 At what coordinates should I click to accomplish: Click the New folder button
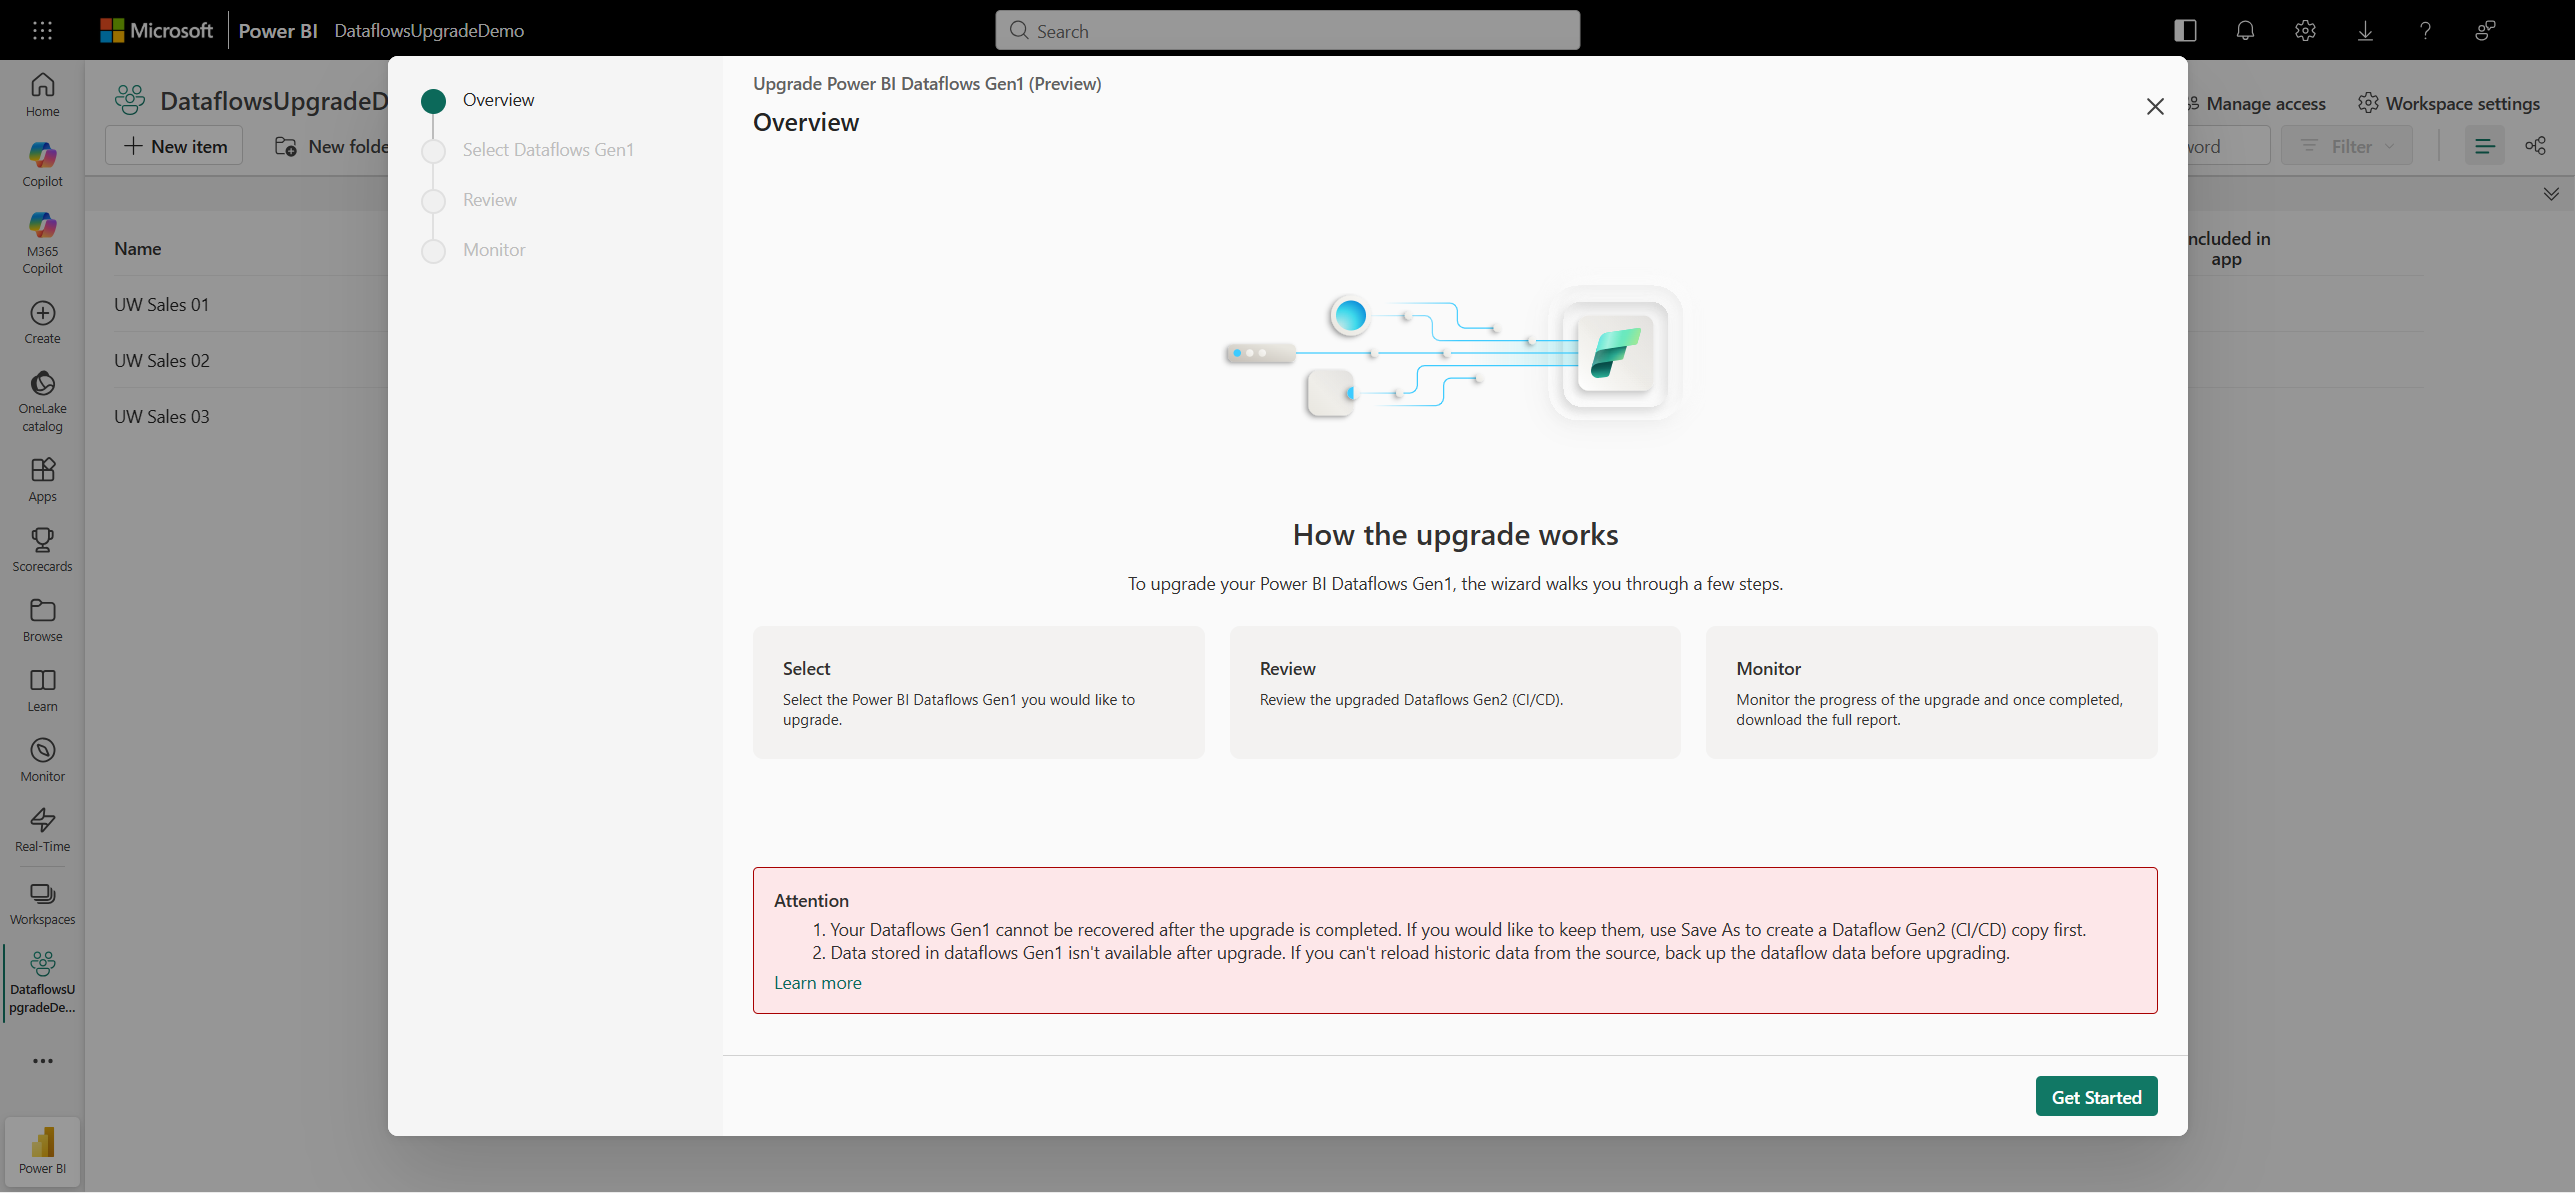(x=332, y=146)
